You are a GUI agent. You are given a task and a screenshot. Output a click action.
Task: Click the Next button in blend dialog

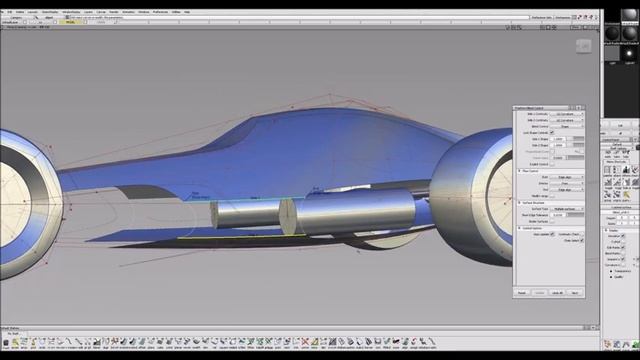coord(575,293)
